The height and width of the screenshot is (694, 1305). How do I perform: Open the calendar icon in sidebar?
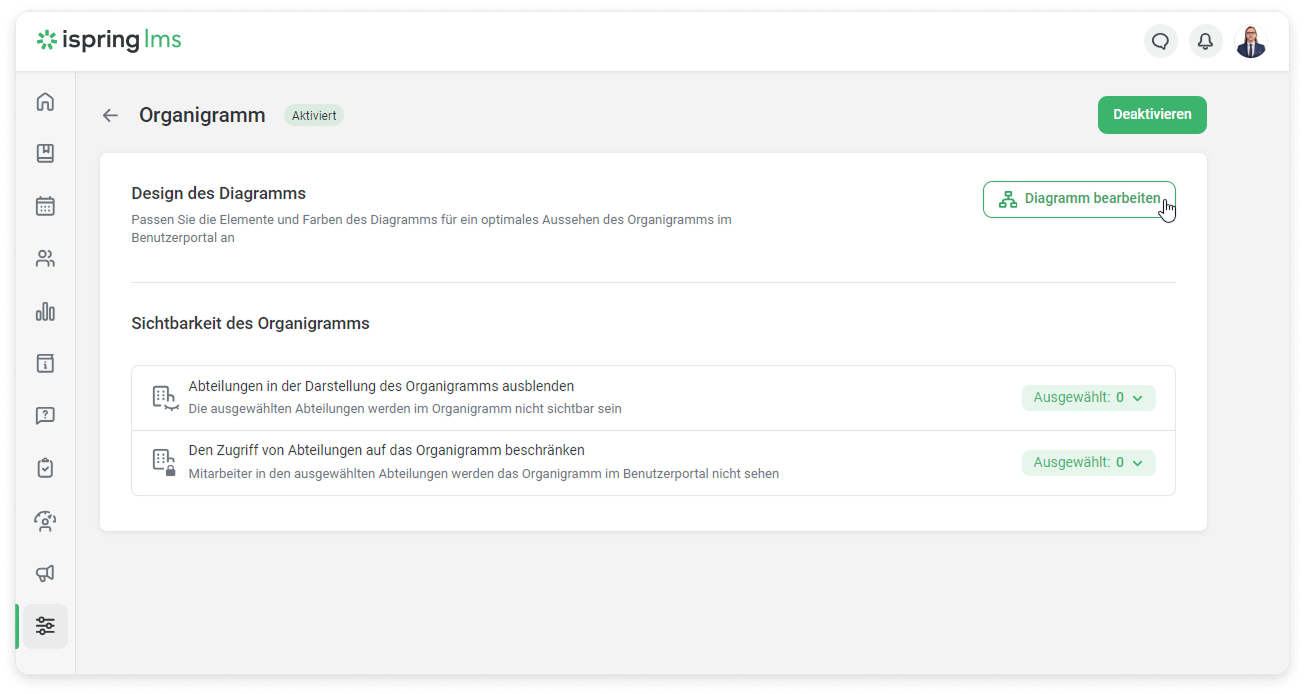click(x=45, y=206)
